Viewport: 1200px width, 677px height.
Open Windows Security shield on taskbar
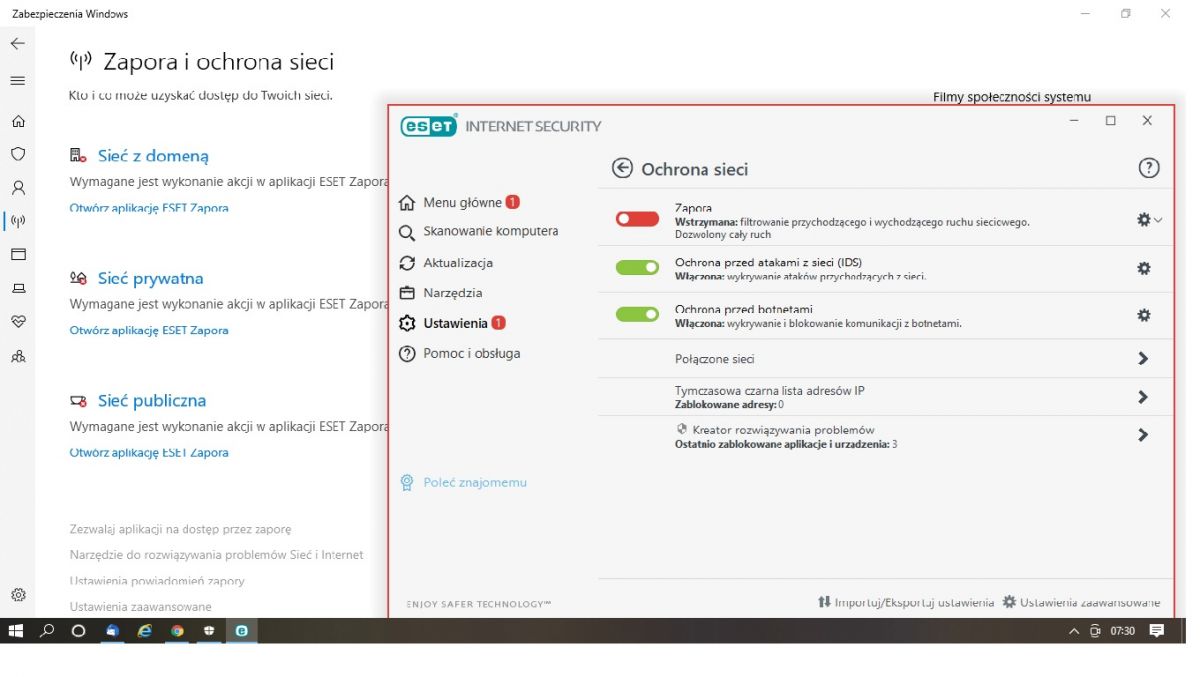pyautogui.click(x=209, y=631)
